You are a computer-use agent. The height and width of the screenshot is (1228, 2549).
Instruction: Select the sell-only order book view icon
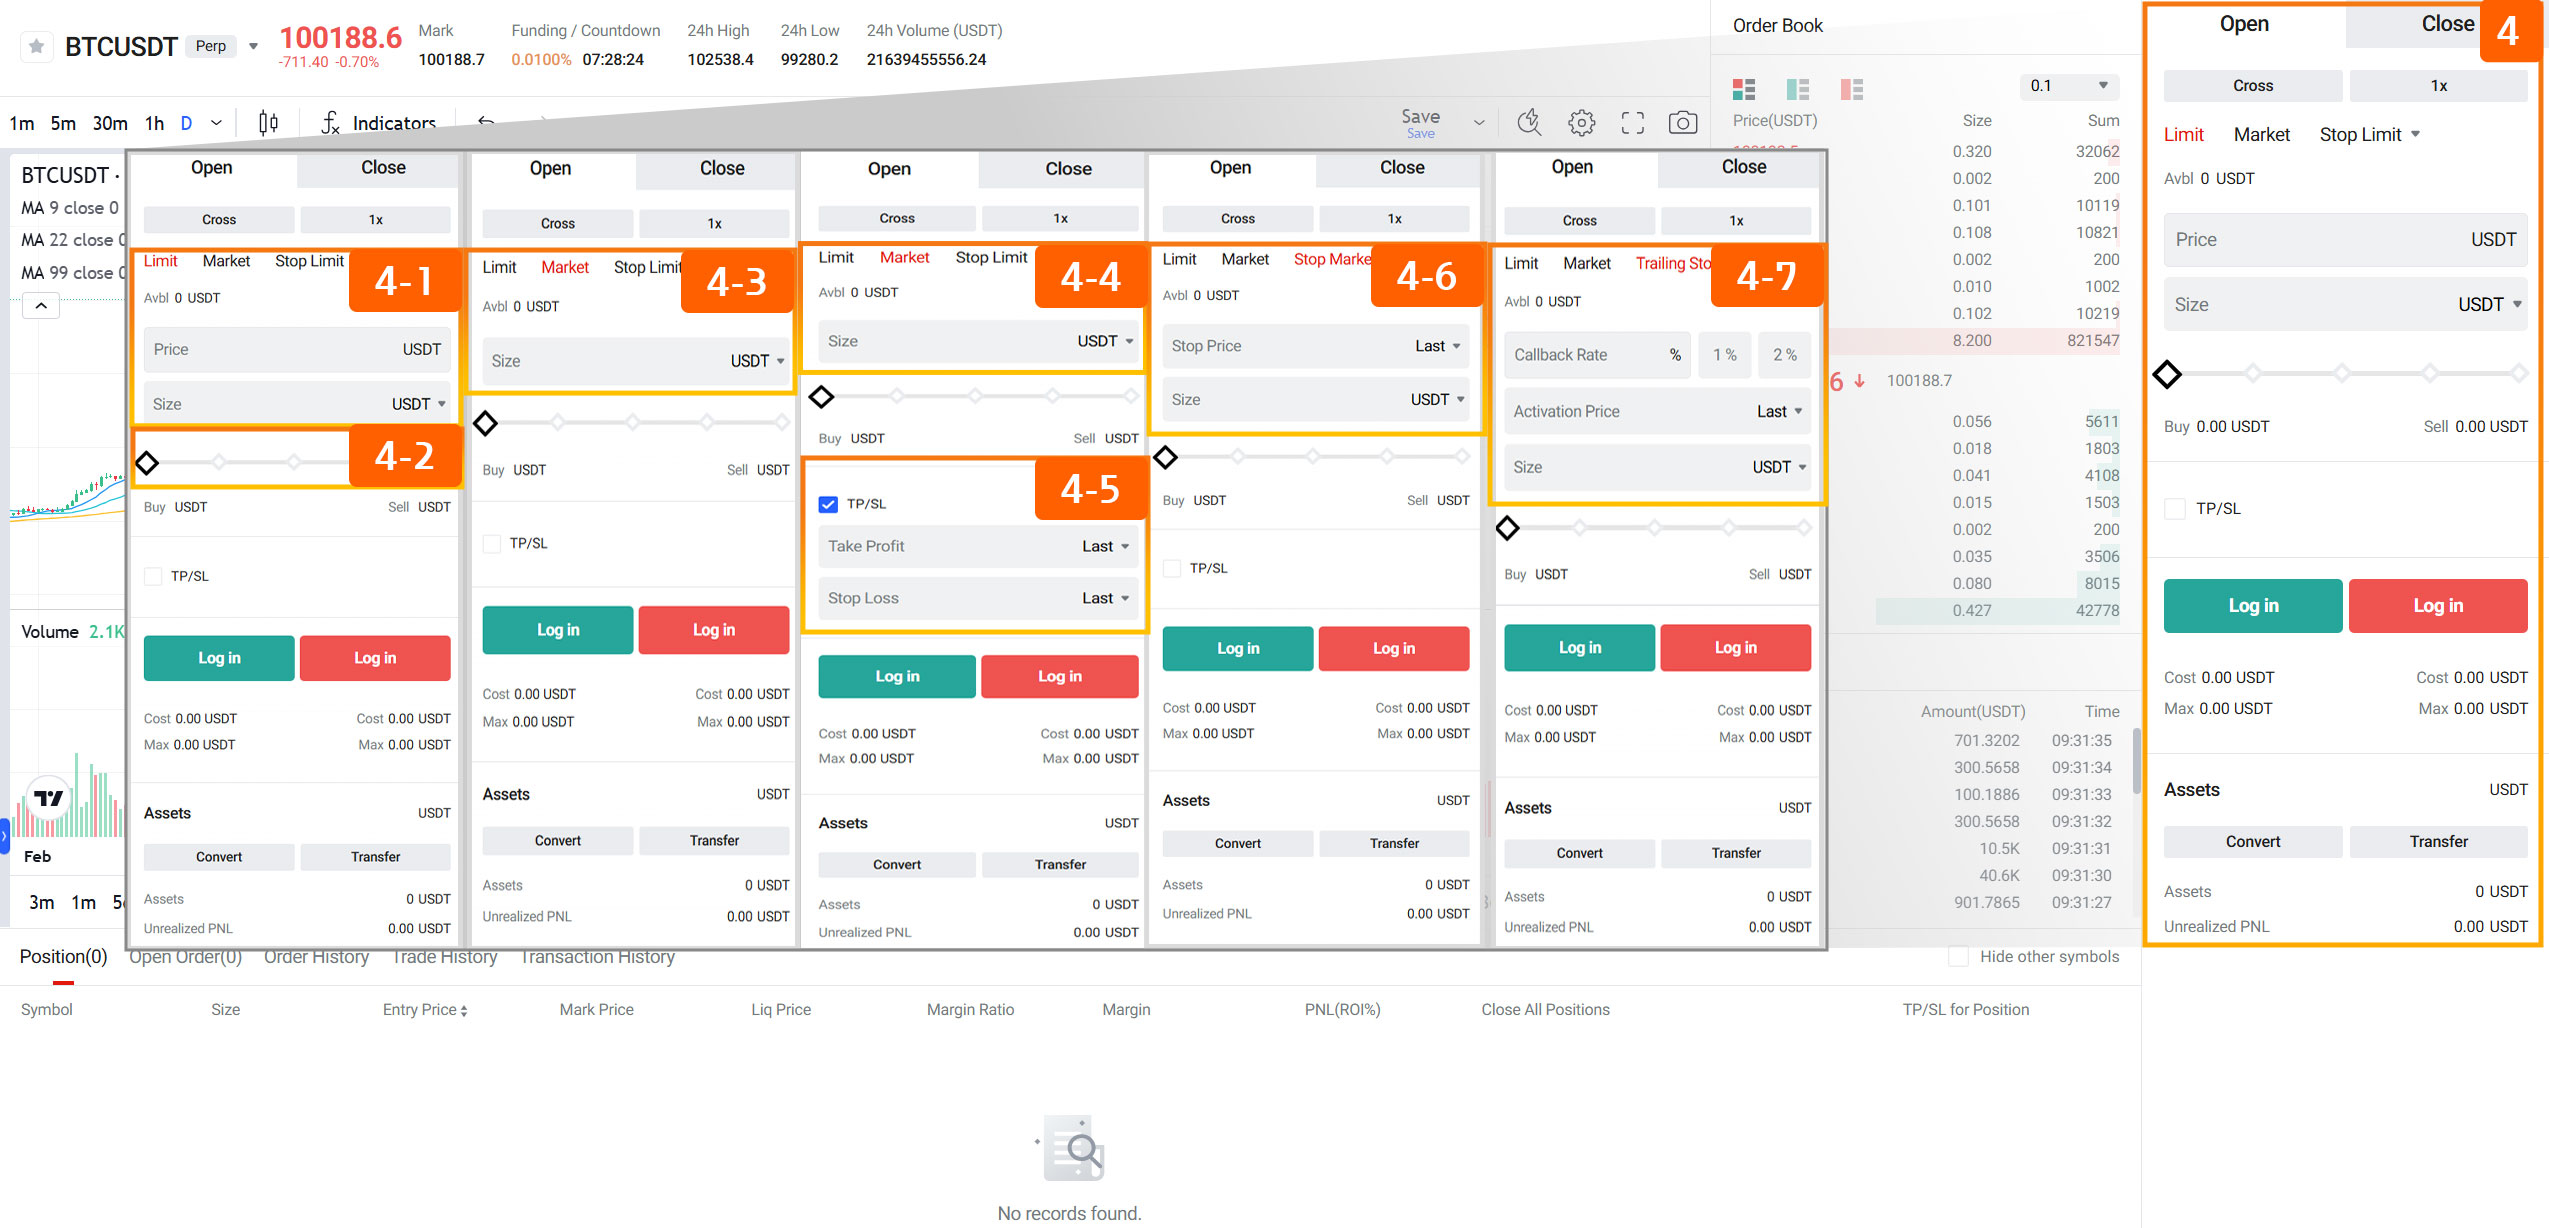point(1851,89)
